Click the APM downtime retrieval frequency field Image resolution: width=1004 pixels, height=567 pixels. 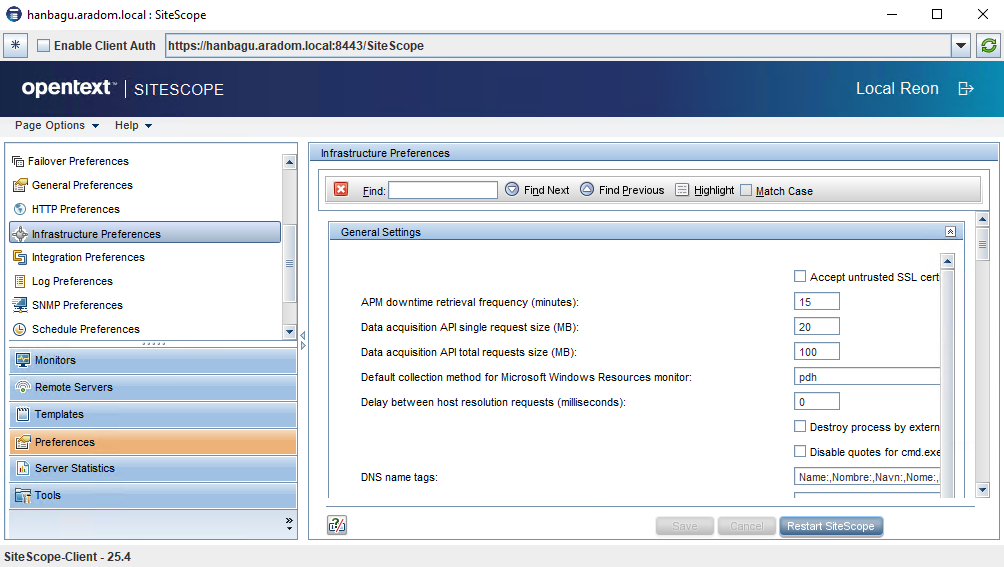click(x=816, y=301)
